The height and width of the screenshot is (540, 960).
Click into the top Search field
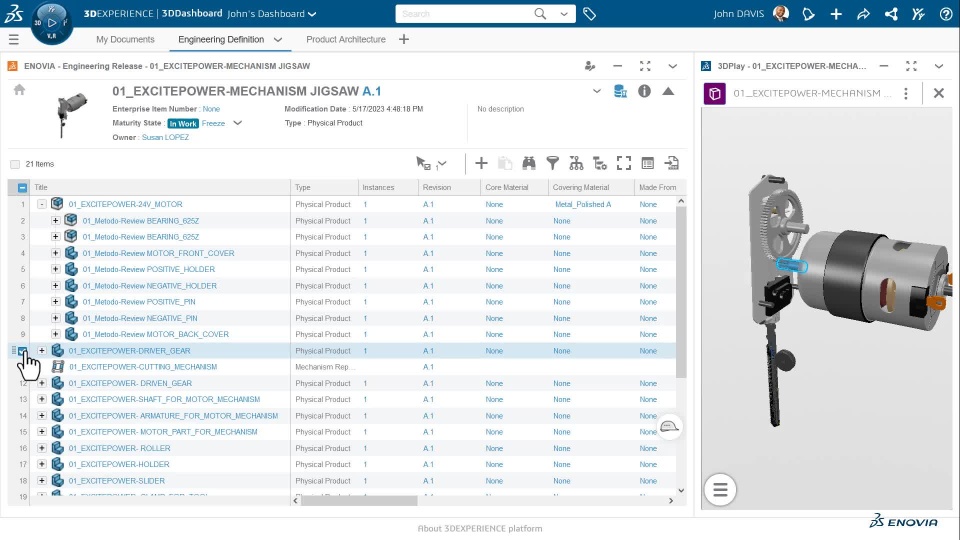(464, 13)
